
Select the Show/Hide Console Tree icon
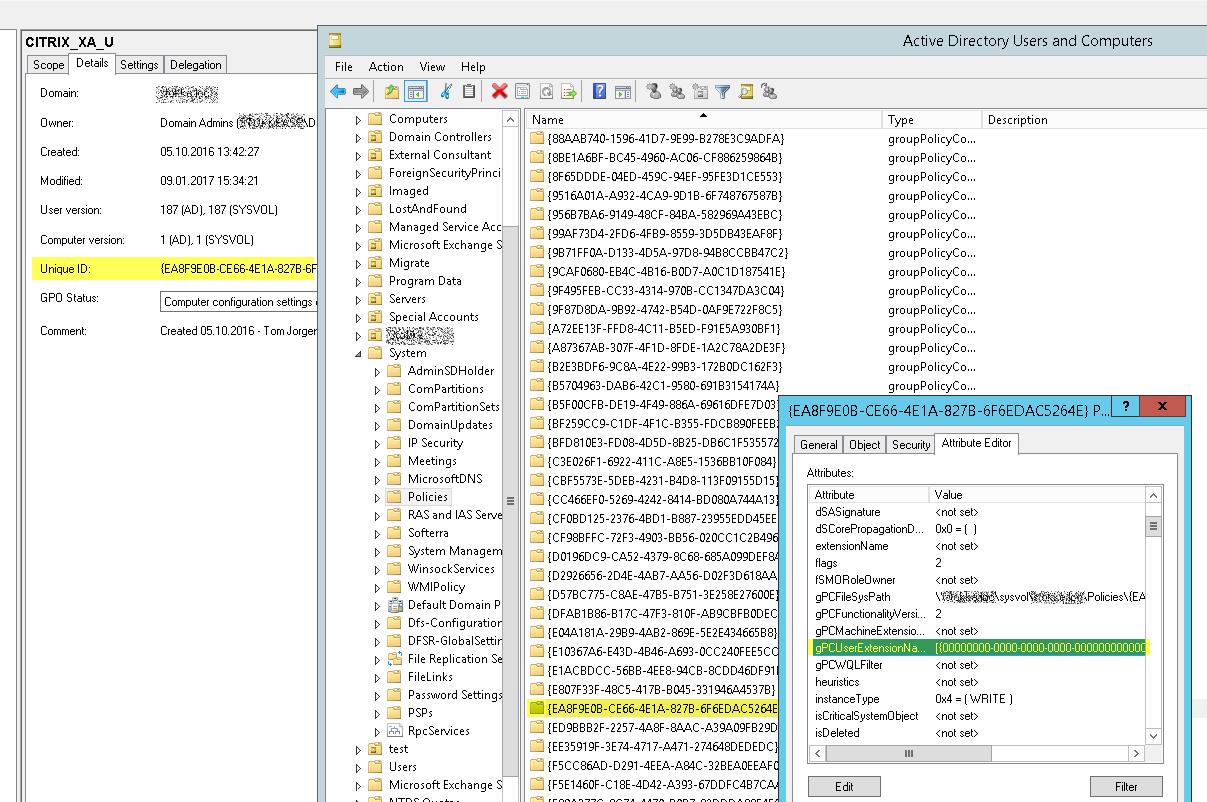(415, 91)
